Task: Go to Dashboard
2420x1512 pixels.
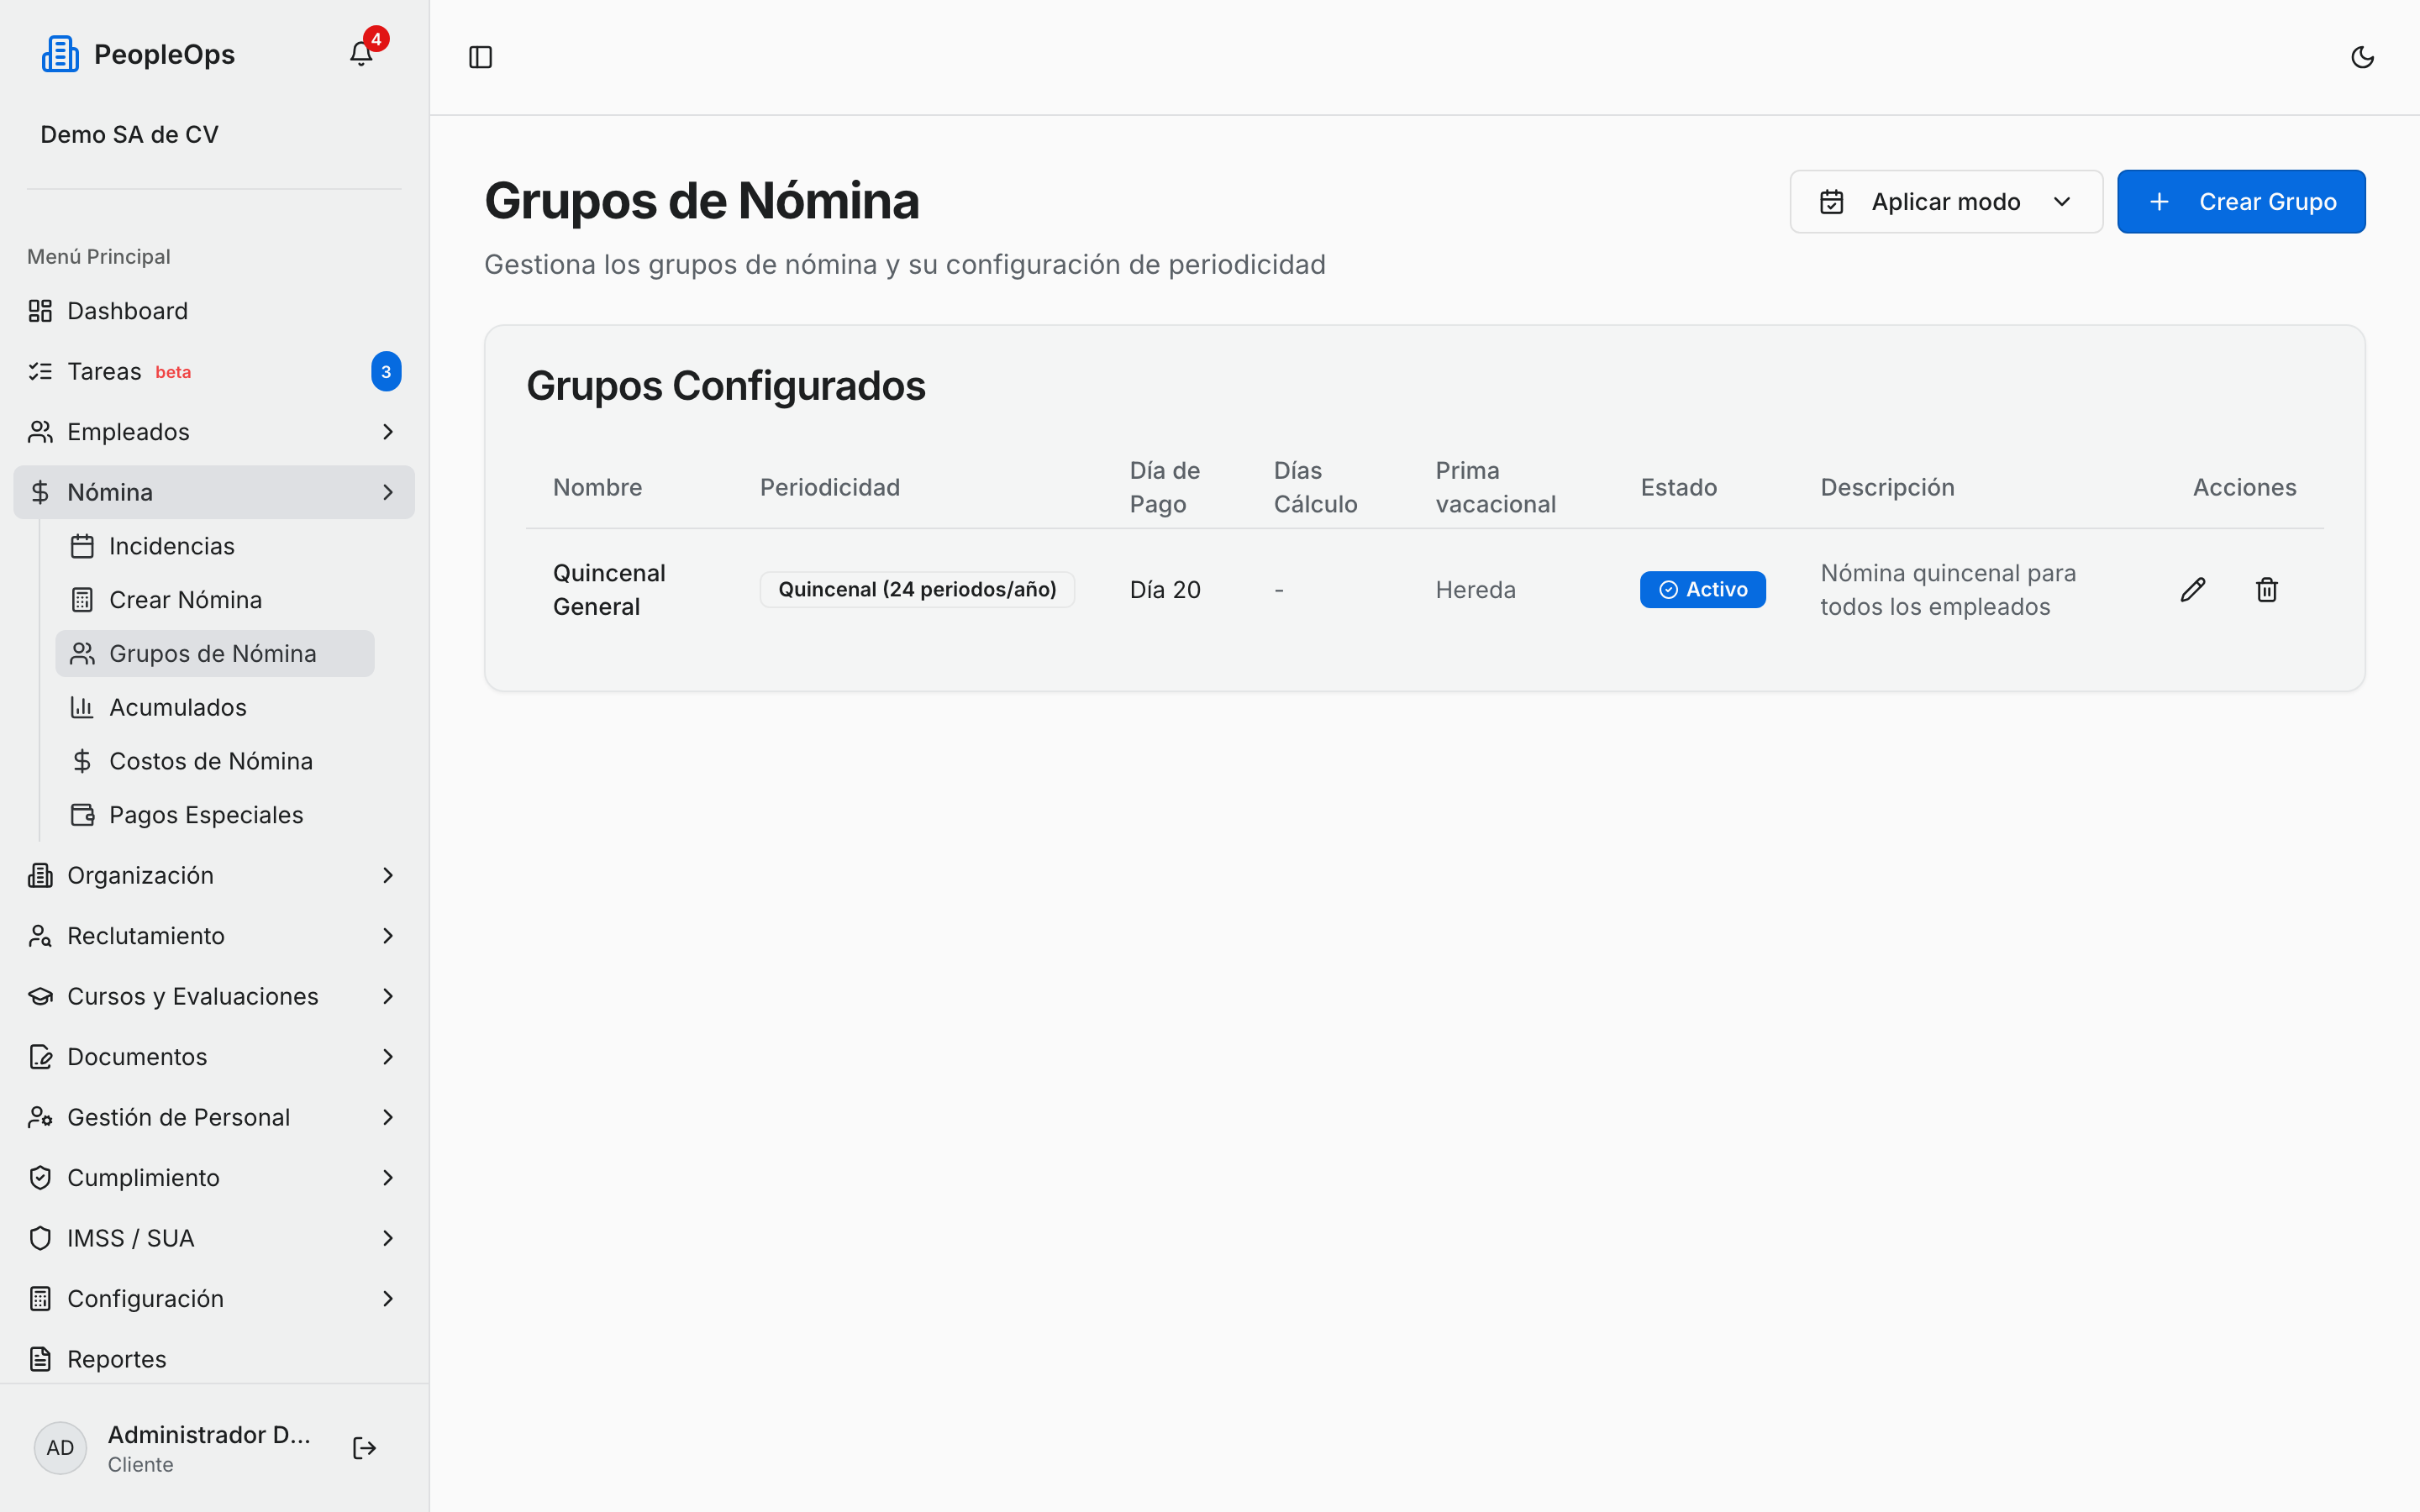Action: (x=214, y=311)
